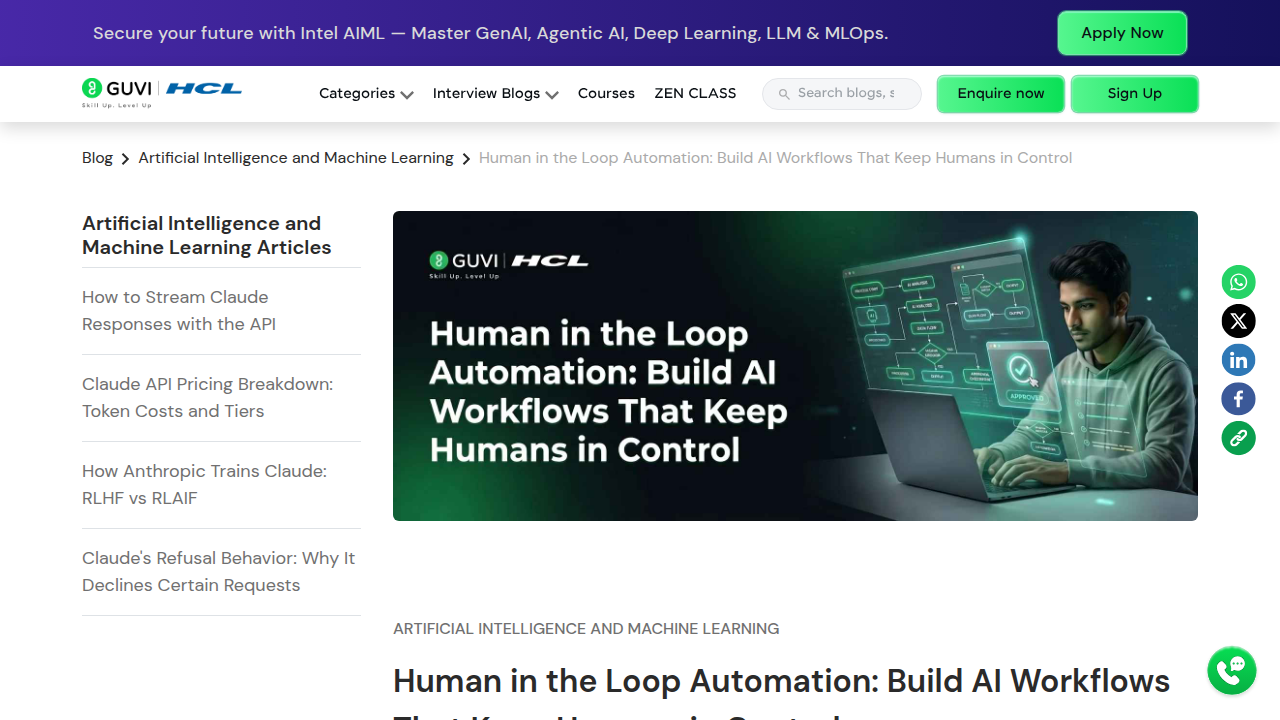This screenshot has width=1280, height=720.
Task: Expand the Interview Blogs dropdown
Action: (x=495, y=93)
